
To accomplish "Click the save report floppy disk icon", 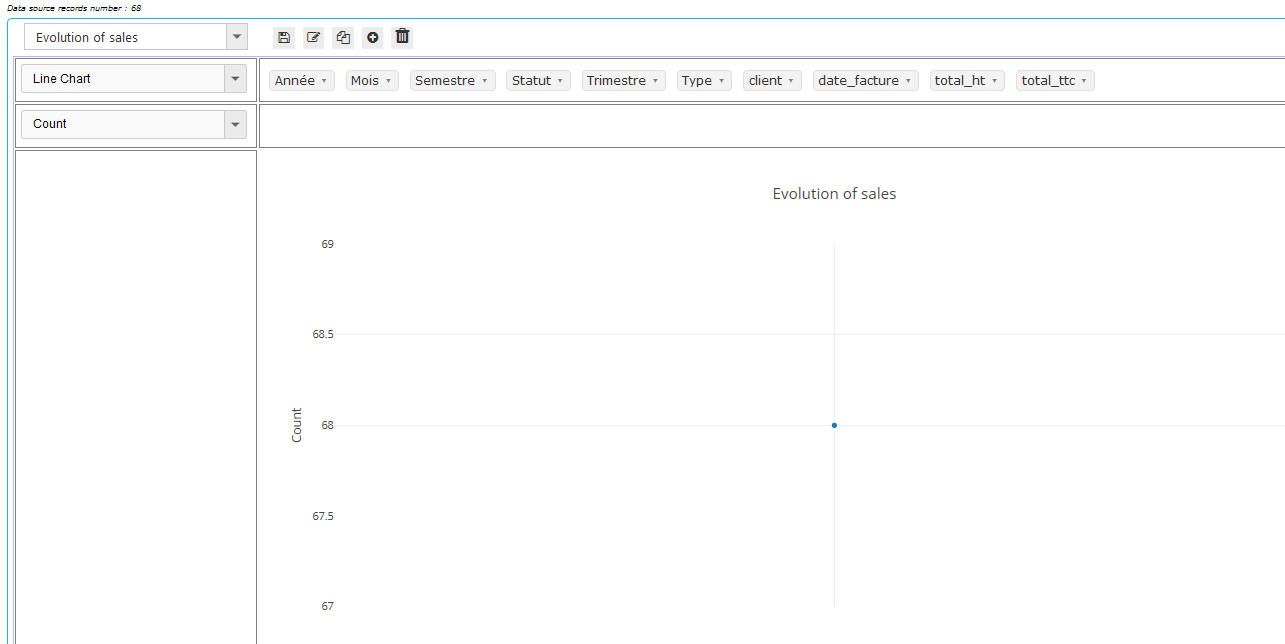I will click(284, 37).
